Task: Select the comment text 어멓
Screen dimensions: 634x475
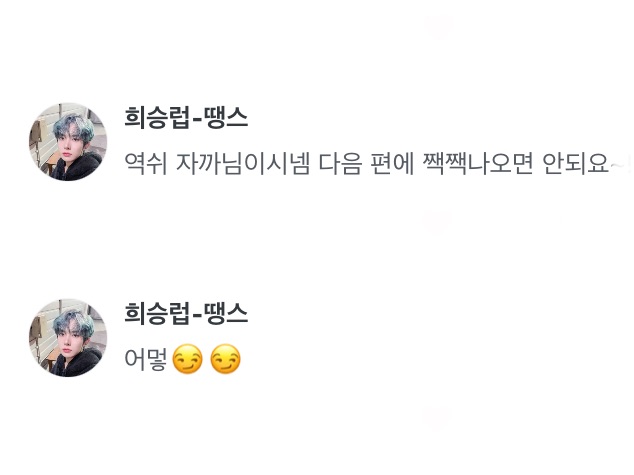Action: 146,359
